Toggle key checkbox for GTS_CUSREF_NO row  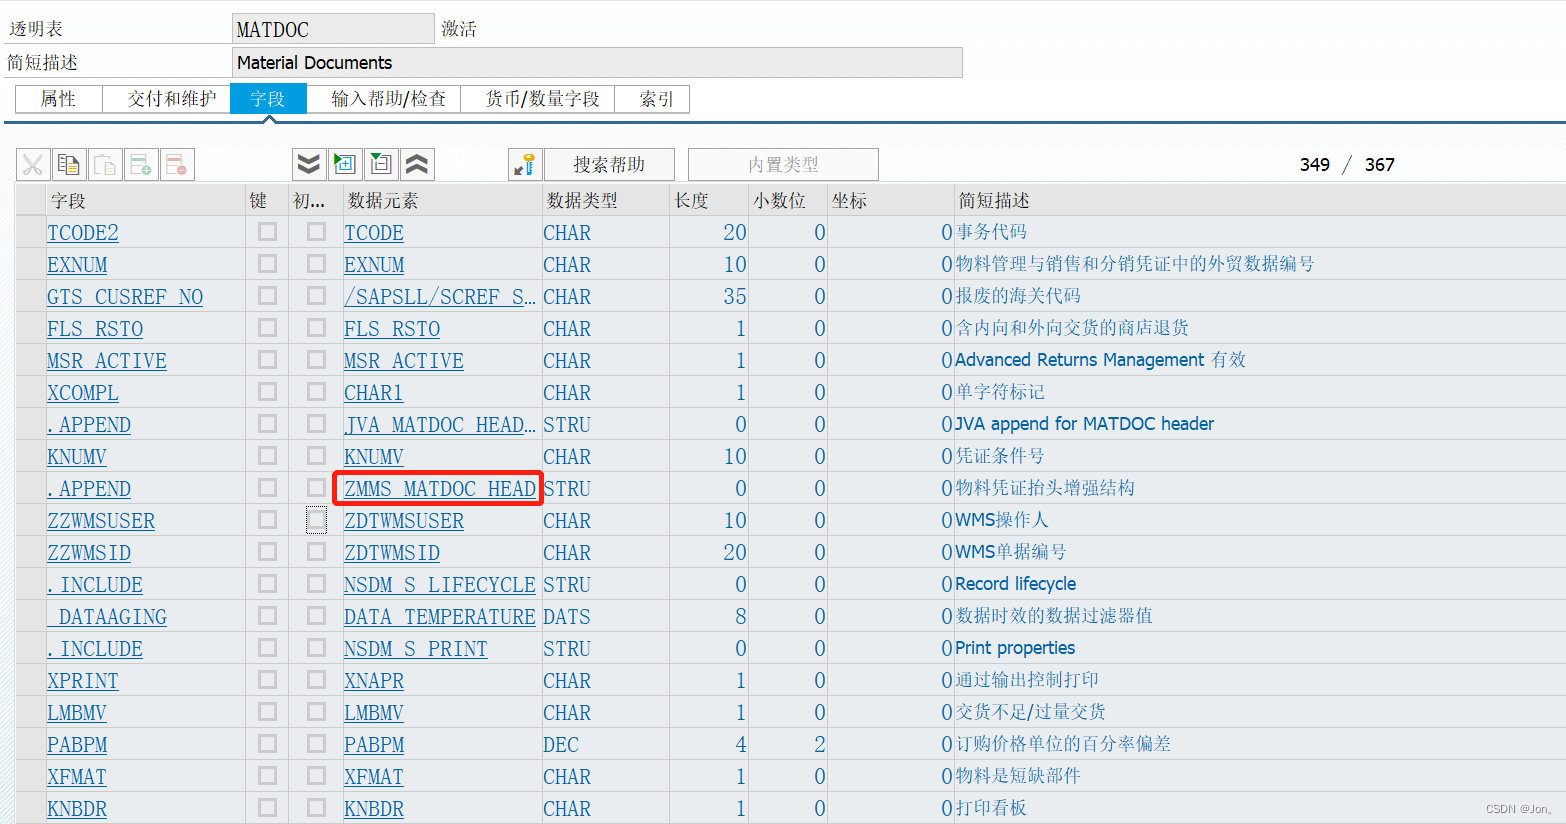pos(267,296)
